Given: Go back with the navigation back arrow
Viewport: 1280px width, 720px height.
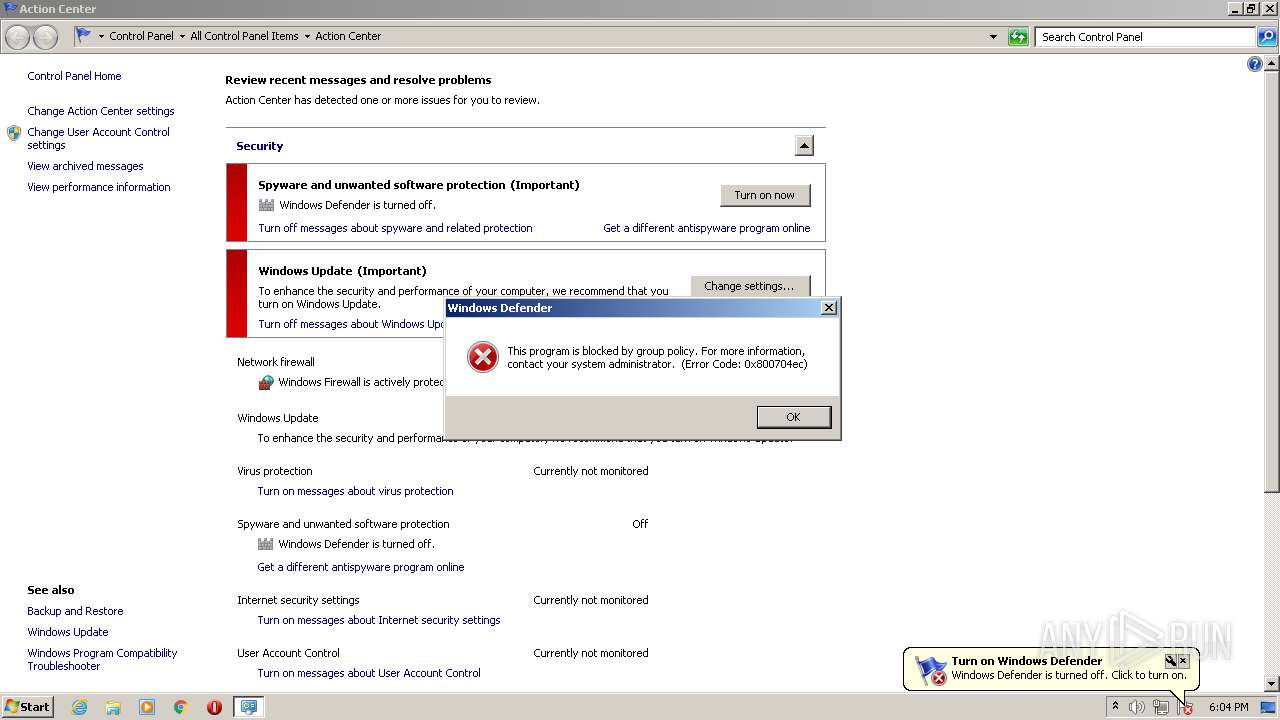Looking at the screenshot, I should (18, 37).
